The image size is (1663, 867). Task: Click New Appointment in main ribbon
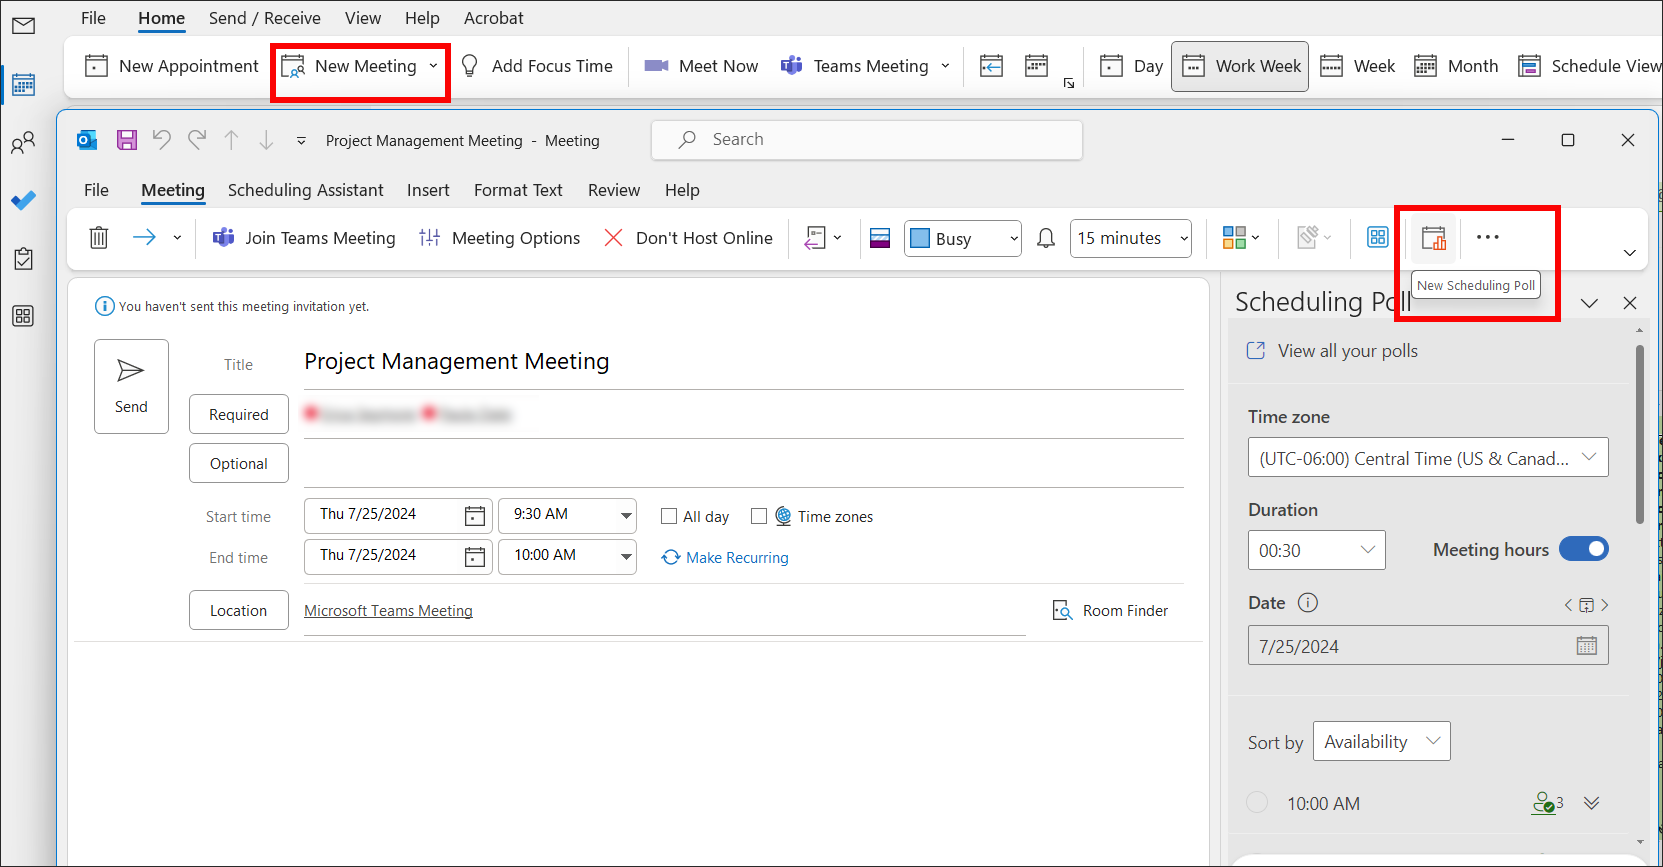tap(172, 66)
